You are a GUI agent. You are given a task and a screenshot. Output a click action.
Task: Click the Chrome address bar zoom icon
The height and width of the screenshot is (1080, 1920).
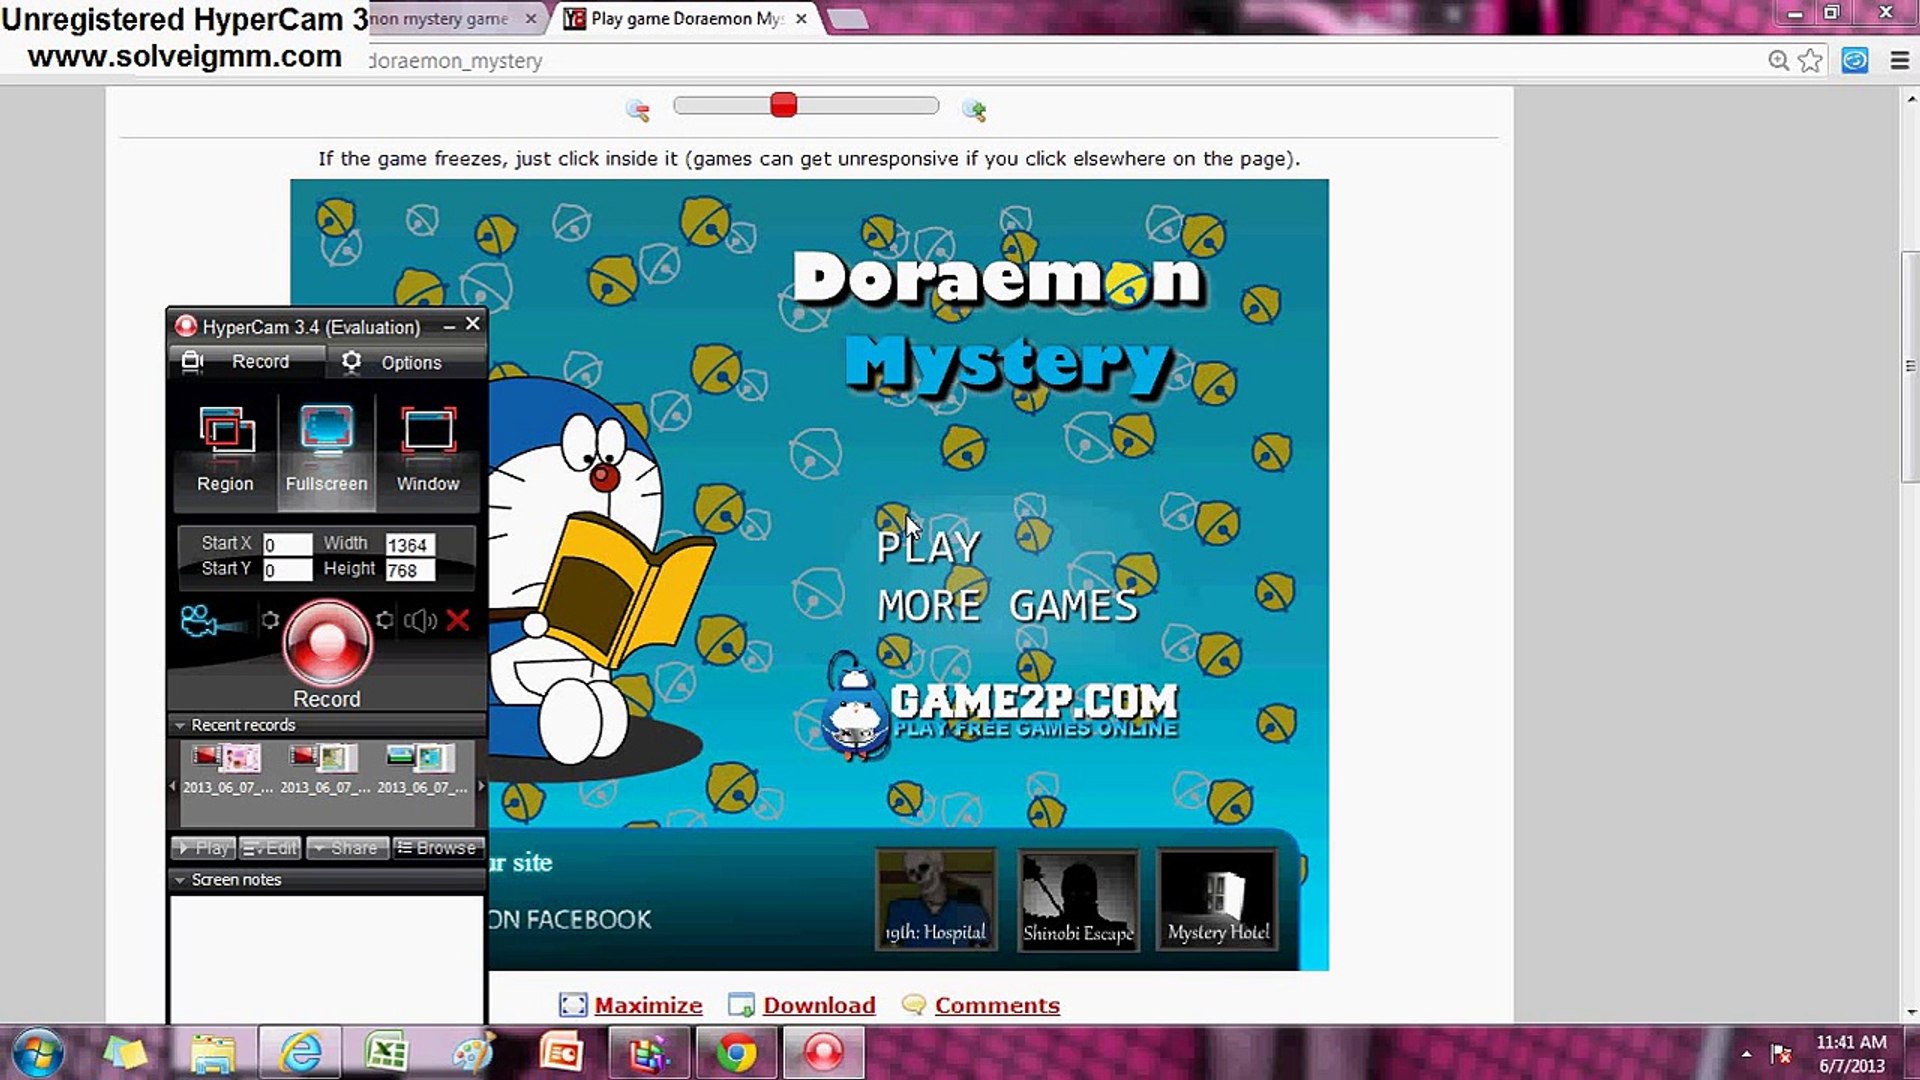1778,61
